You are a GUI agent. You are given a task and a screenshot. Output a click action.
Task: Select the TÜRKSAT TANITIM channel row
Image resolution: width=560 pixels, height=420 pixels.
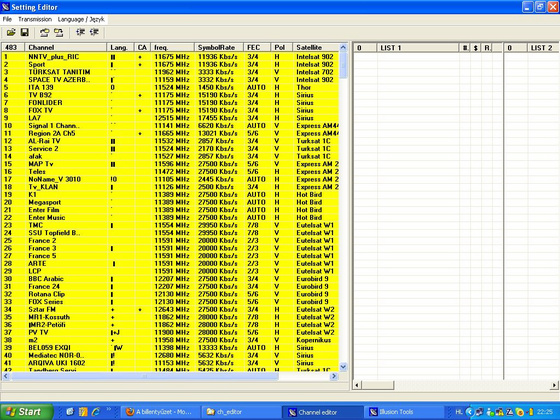[x=170, y=72]
